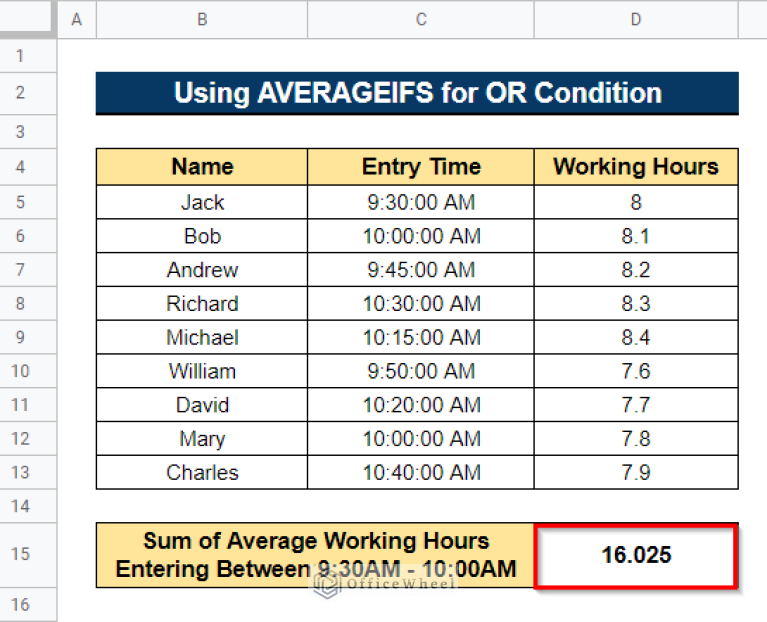Screen dimensions: 767x622
Task: Select the cell containing 'Jack'
Action: tap(202, 202)
